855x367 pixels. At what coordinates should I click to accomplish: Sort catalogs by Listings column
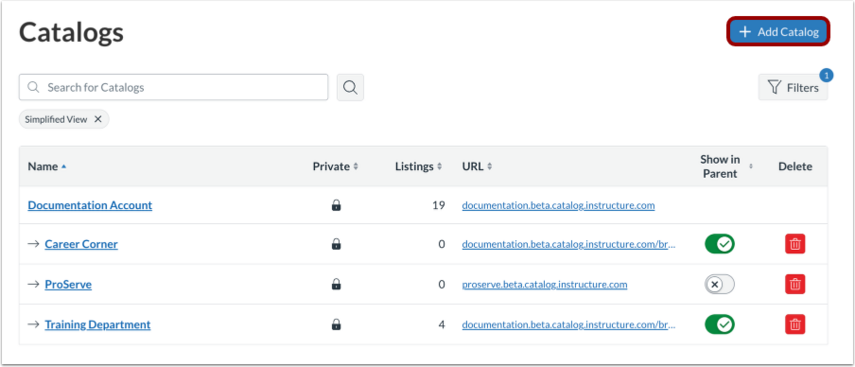click(418, 166)
